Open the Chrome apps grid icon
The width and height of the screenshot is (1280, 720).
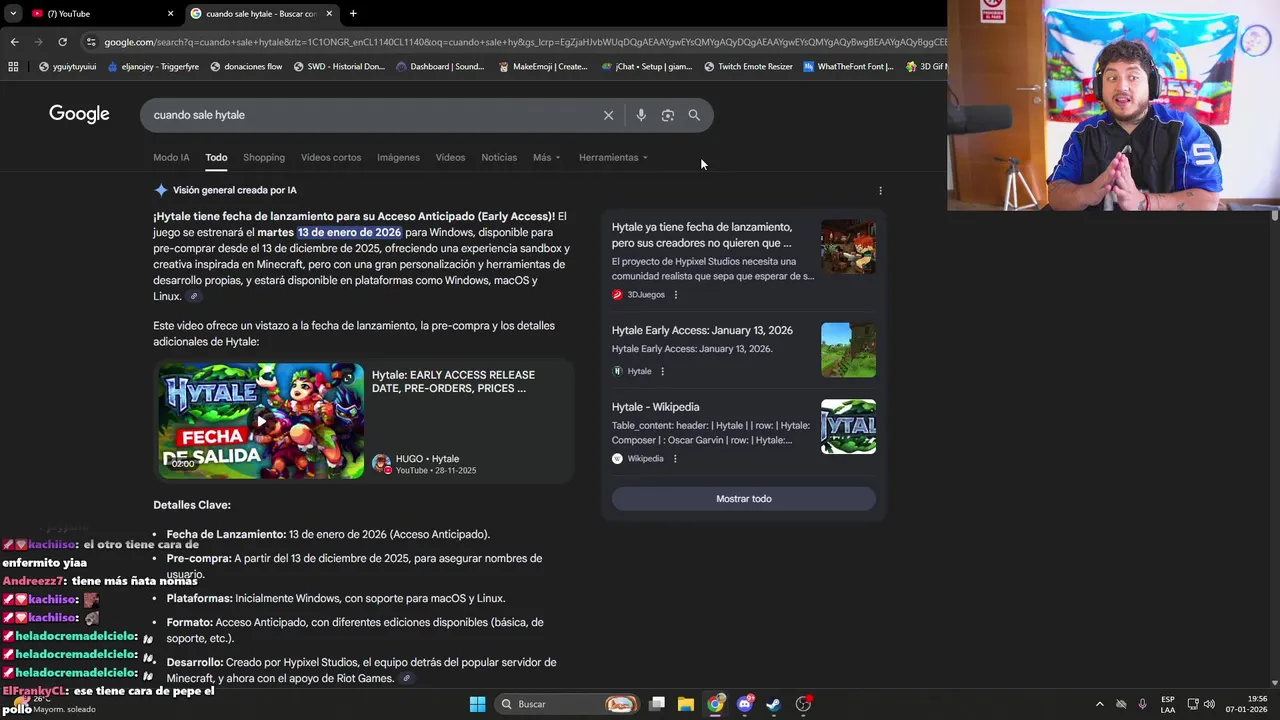tap(13, 67)
